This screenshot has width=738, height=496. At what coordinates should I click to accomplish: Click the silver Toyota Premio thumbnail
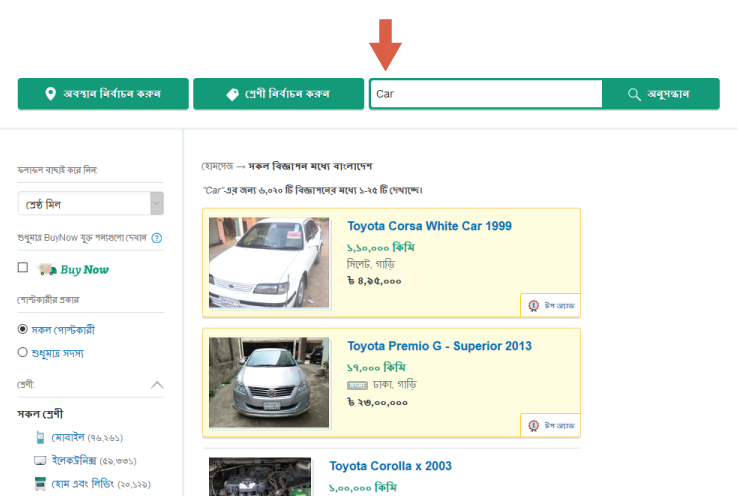click(269, 382)
